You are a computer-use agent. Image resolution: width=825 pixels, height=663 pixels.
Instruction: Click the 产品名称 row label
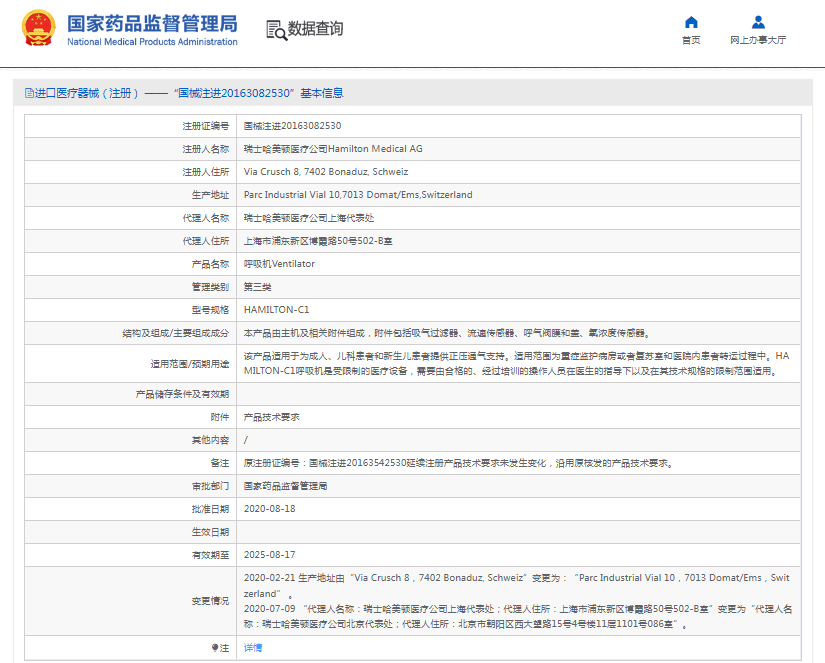210,264
